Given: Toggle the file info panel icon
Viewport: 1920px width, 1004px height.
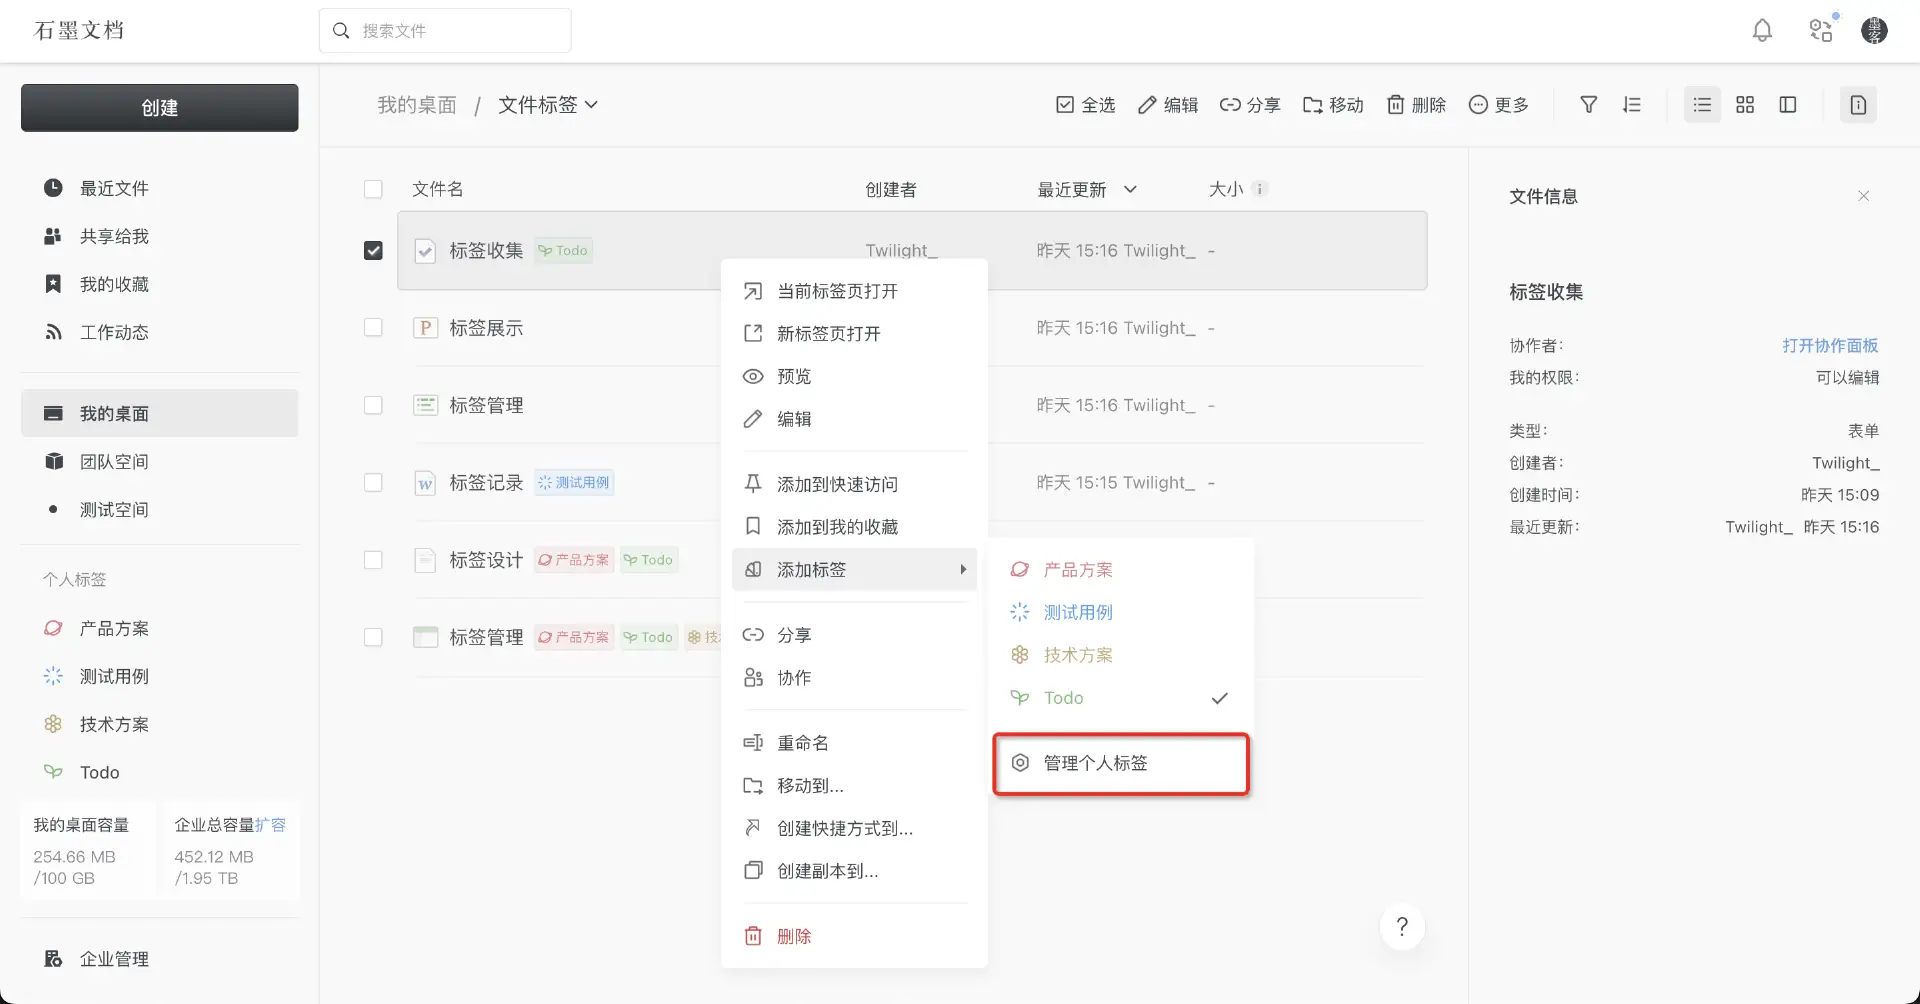Looking at the screenshot, I should 1858,105.
